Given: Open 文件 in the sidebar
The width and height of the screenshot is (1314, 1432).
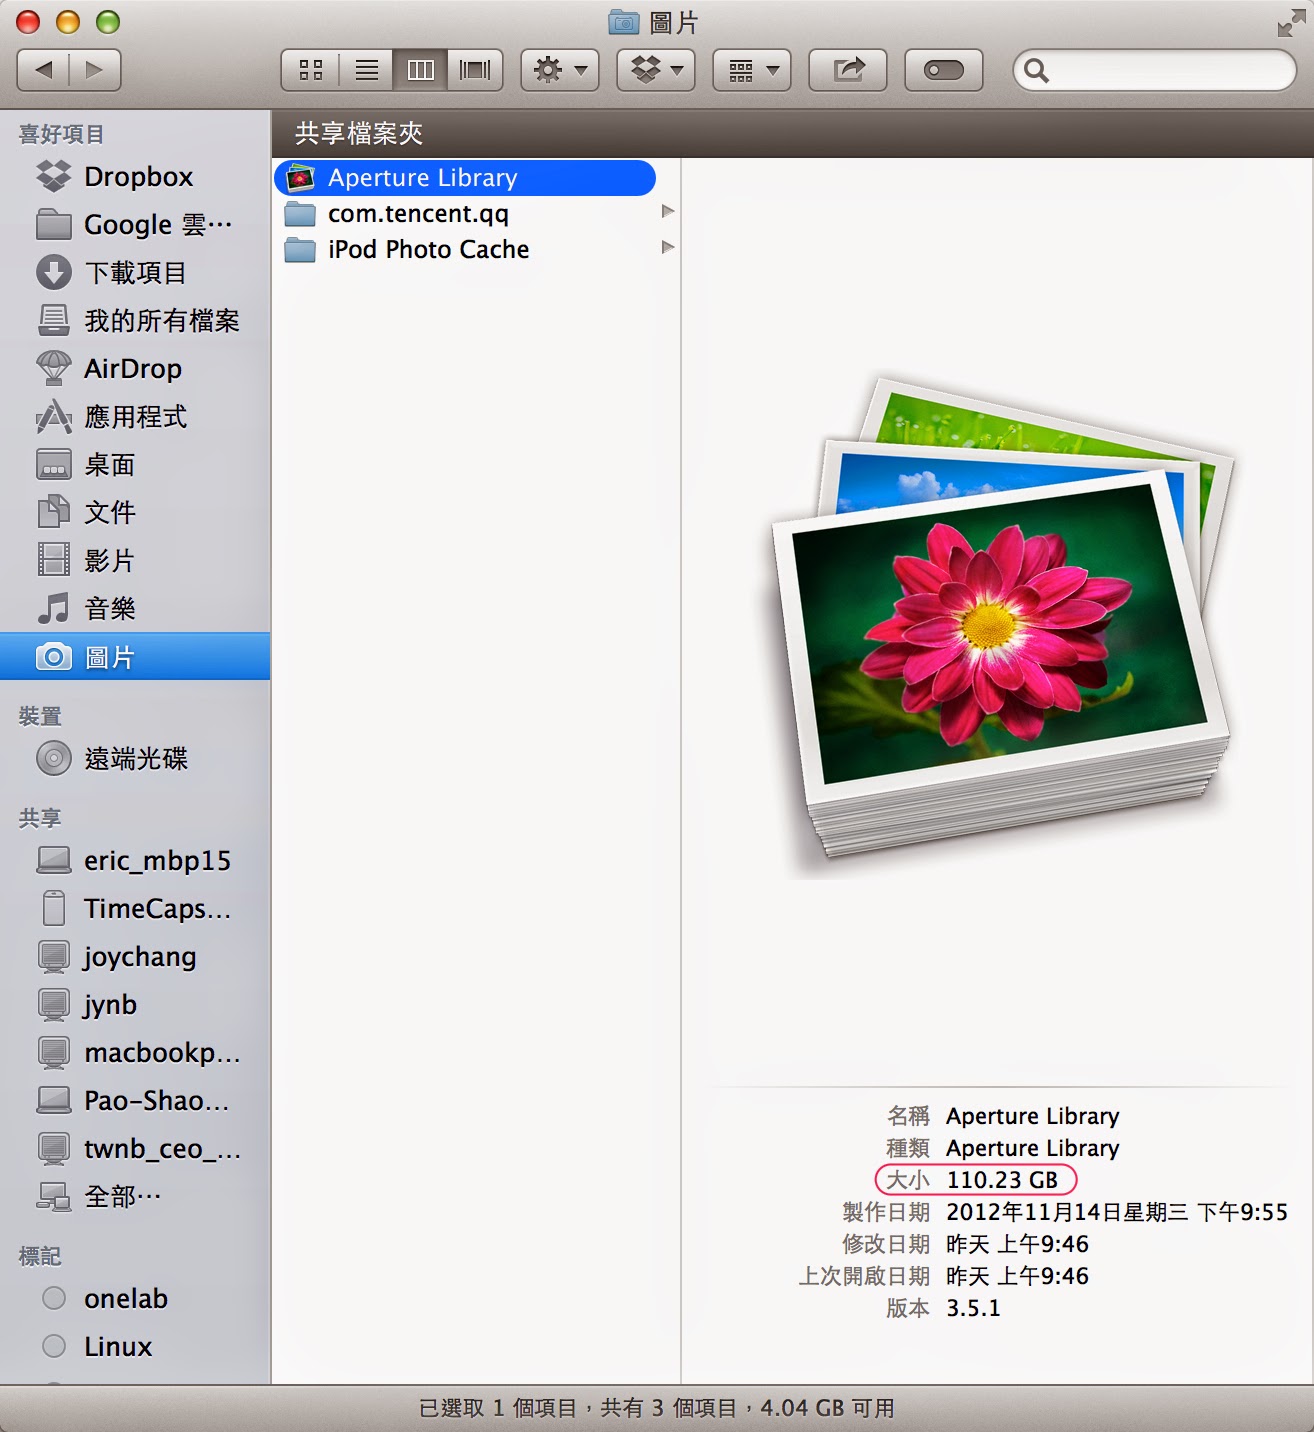Looking at the screenshot, I should [135, 513].
